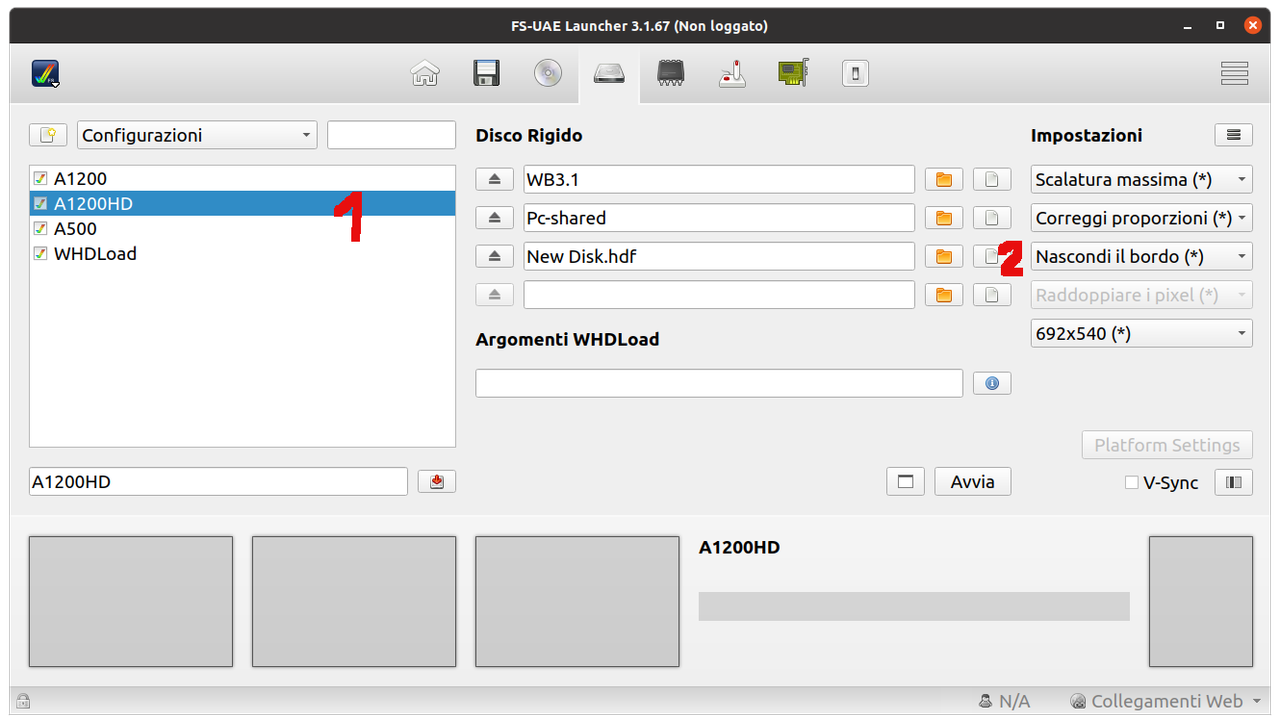Open the Home tab icon
The image size is (1280, 724).
tap(425, 73)
